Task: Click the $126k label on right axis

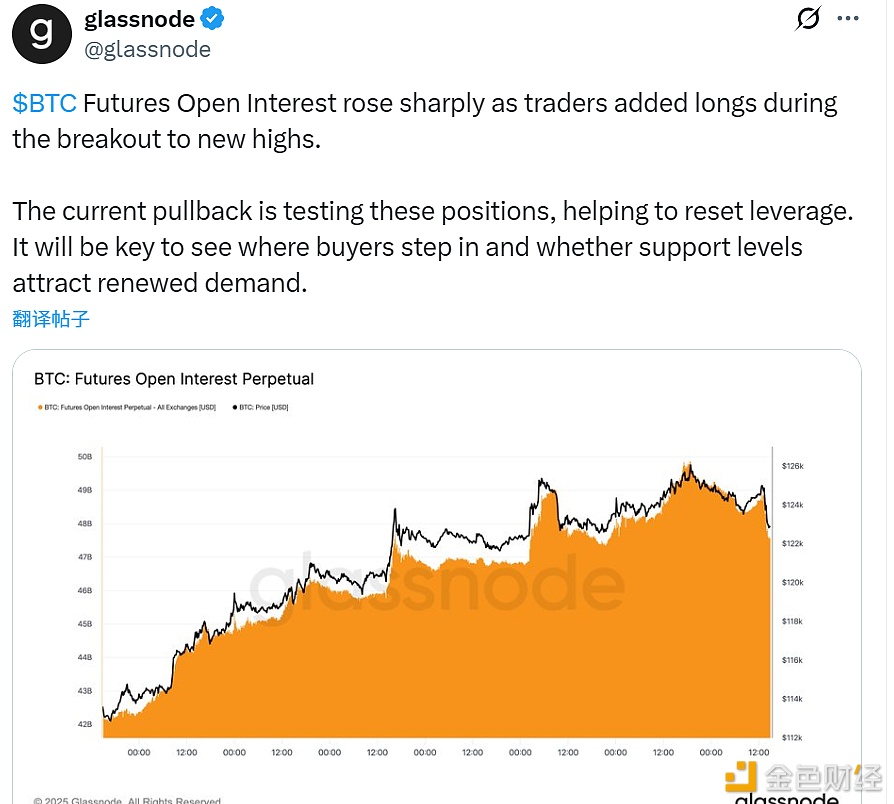Action: (792, 466)
